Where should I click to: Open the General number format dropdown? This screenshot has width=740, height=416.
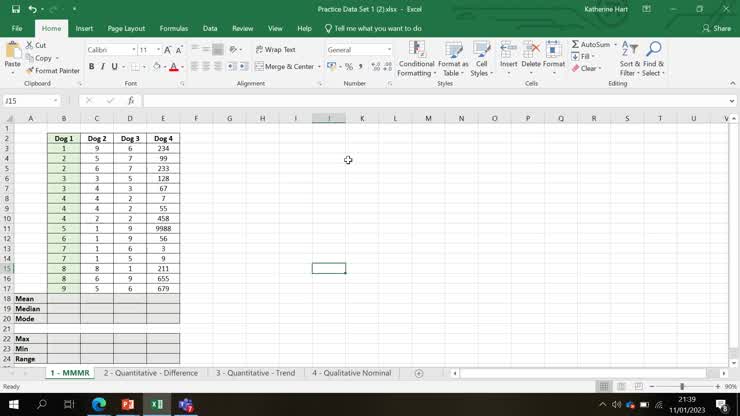click(389, 50)
